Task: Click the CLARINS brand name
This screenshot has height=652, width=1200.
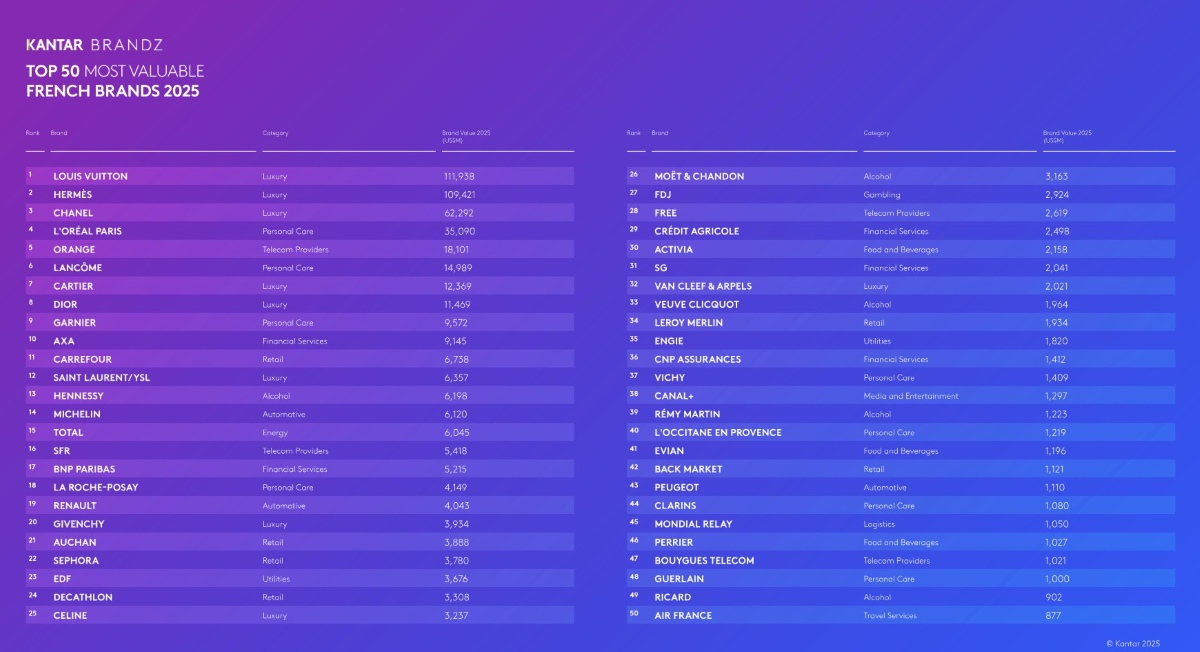Action: click(675, 505)
